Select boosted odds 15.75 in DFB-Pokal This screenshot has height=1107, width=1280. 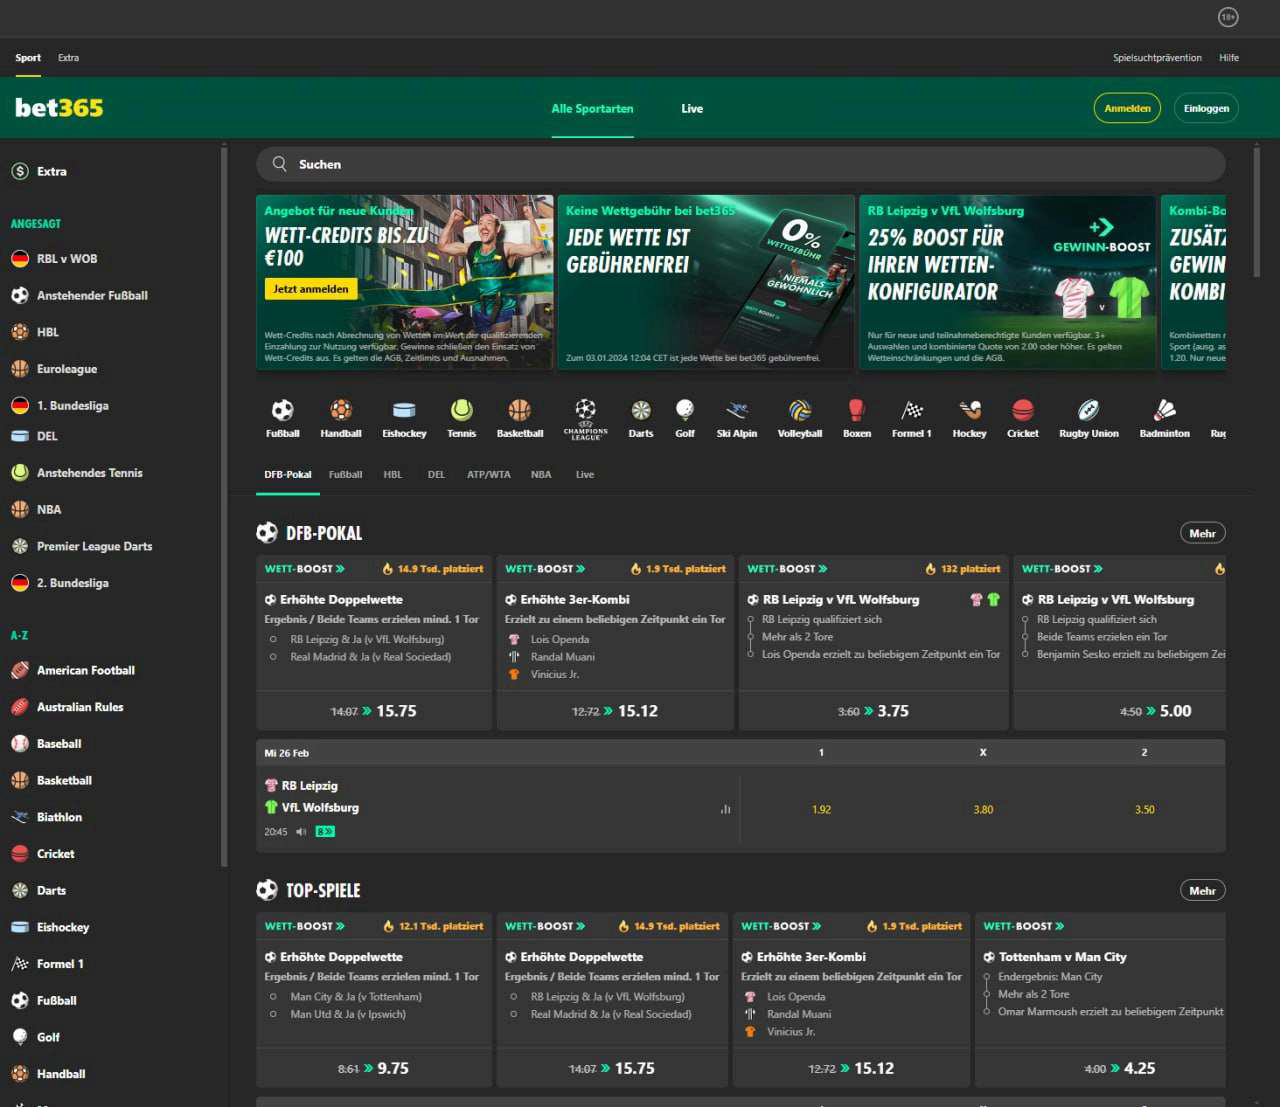pyautogui.click(x=374, y=711)
